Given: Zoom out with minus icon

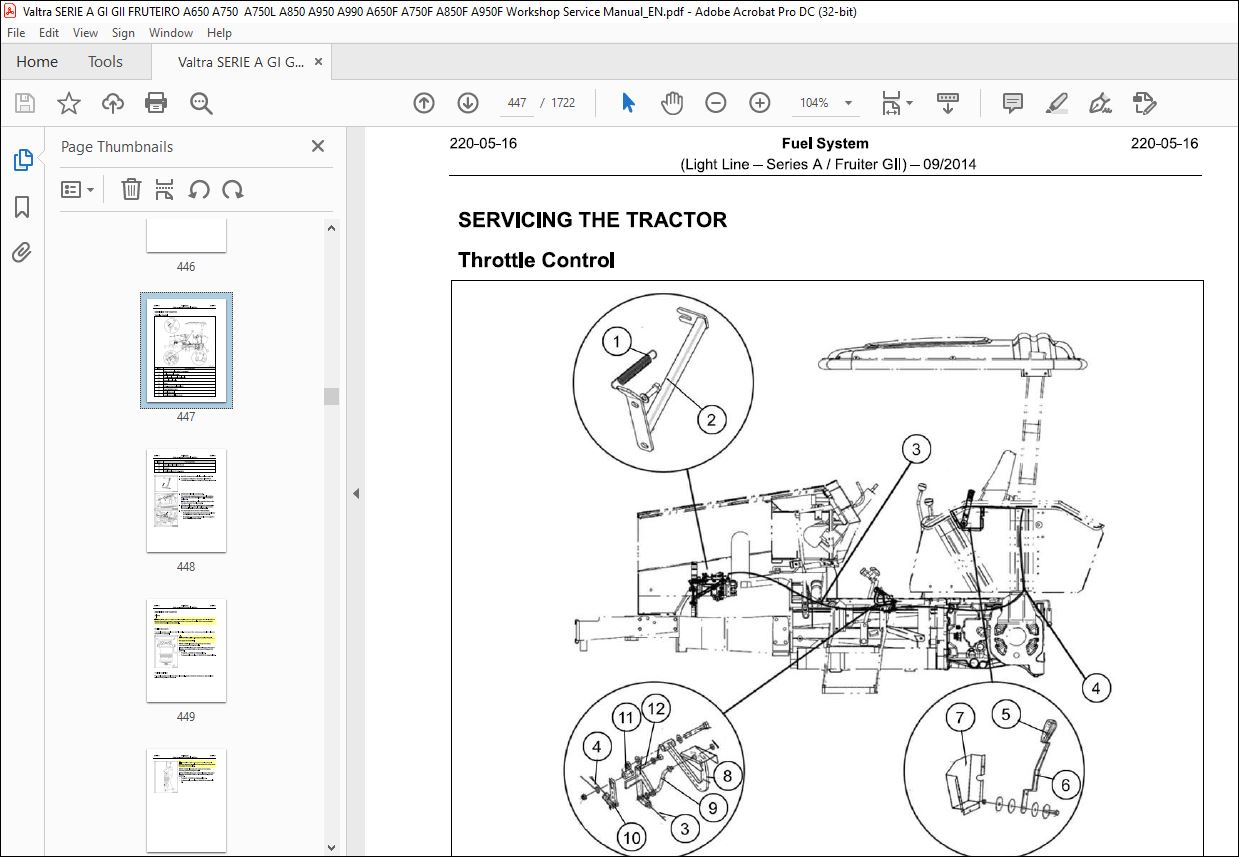Looking at the screenshot, I should point(716,103).
